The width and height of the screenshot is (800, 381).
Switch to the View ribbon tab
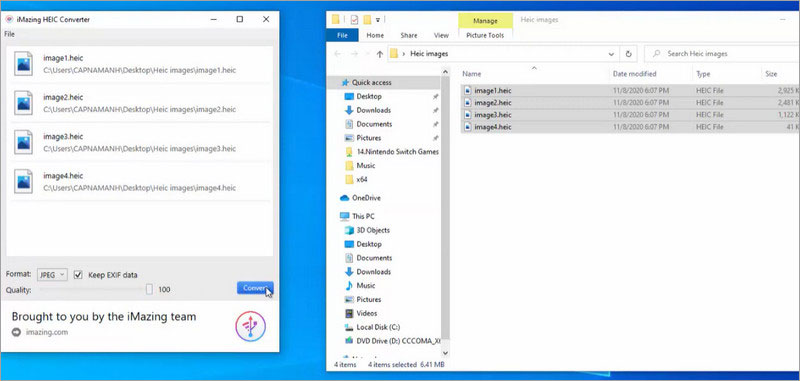[x=441, y=35]
